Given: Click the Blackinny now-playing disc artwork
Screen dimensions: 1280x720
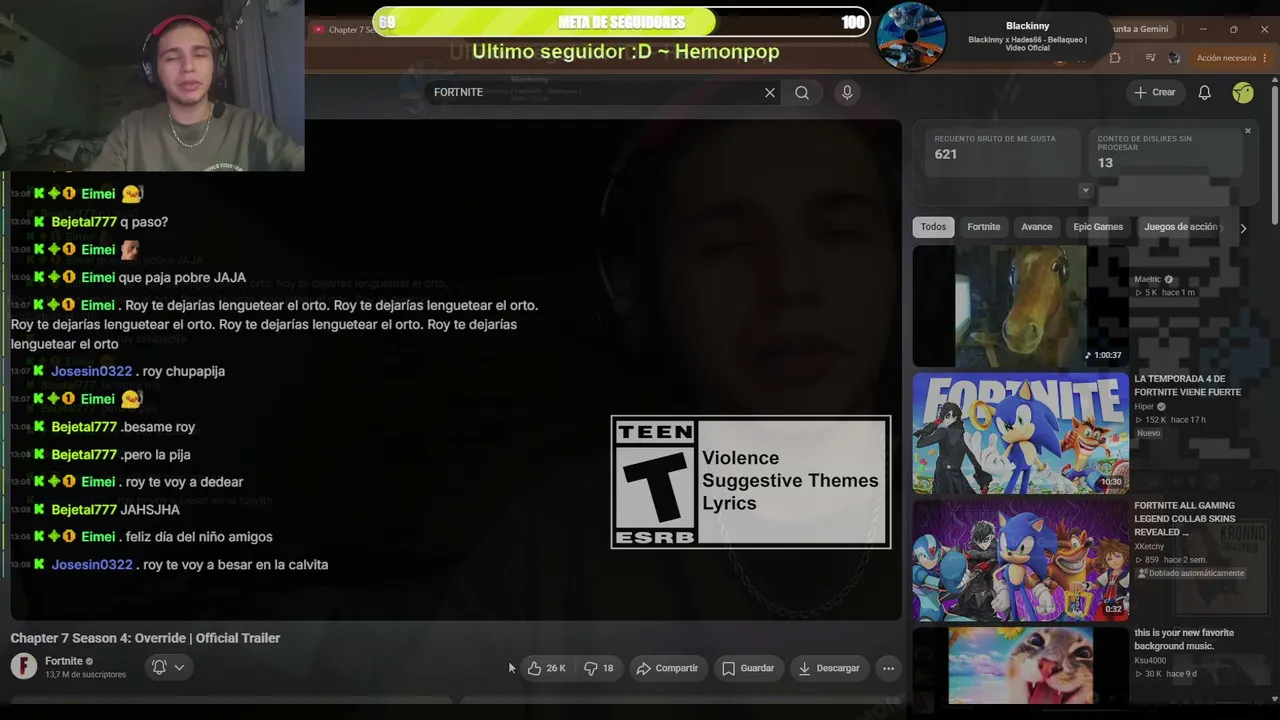Looking at the screenshot, I should click(911, 37).
